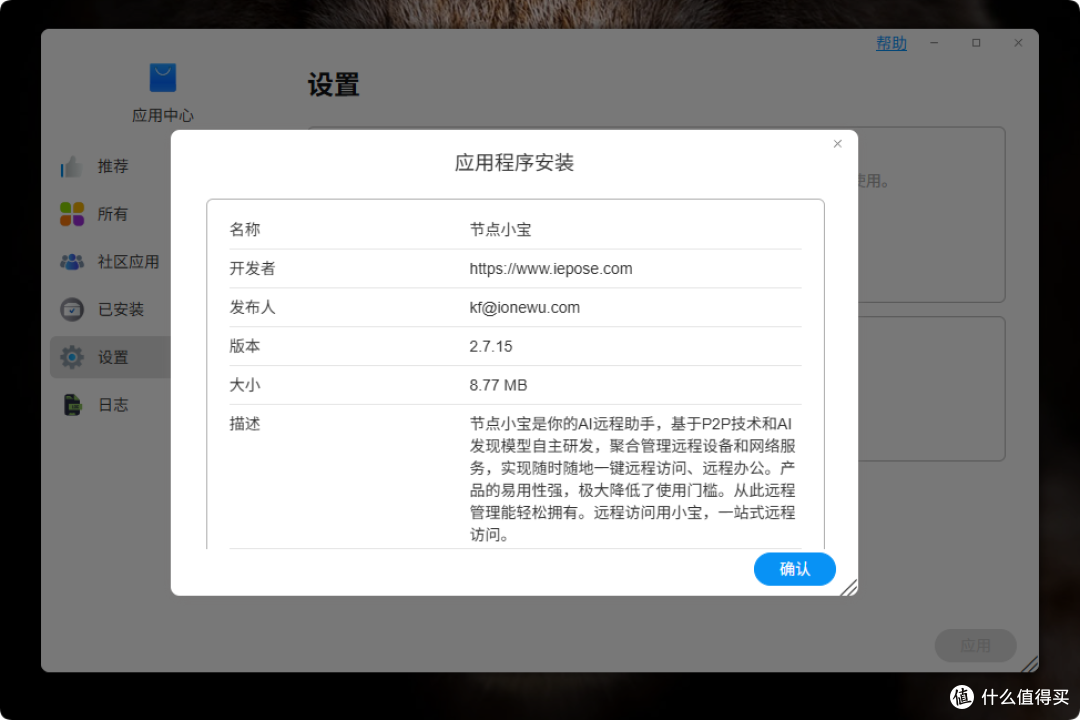
Task: Click the 应用程序安装 dialog title
Action: coord(514,163)
